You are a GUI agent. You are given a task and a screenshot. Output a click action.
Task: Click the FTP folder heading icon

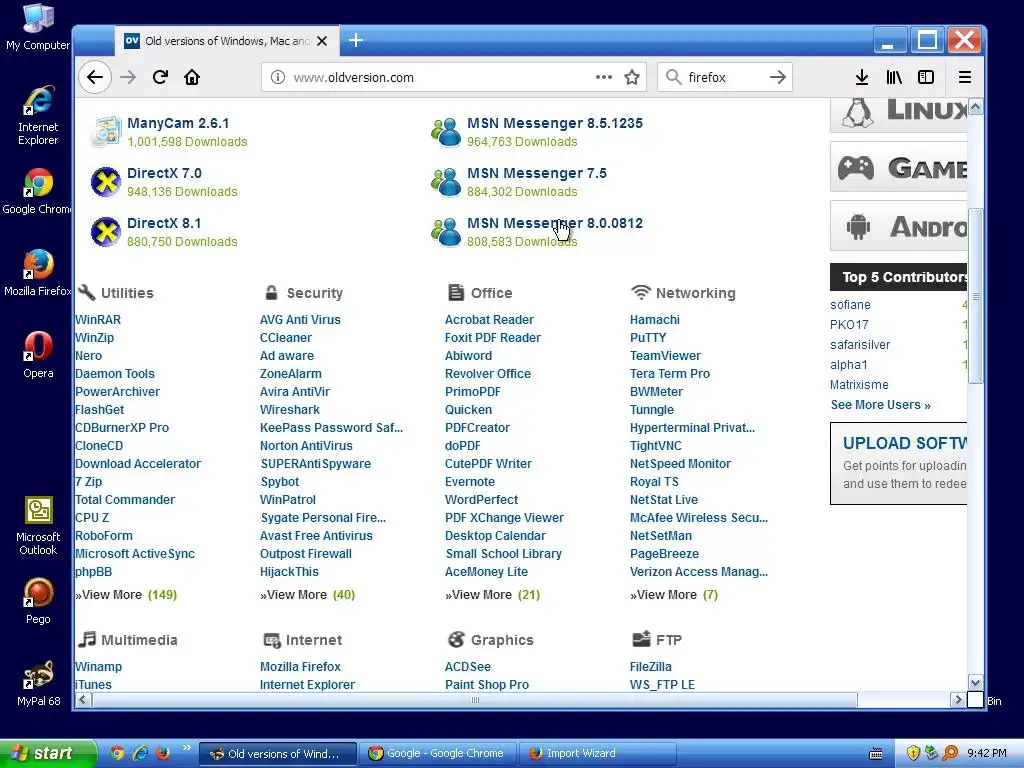[641, 639]
